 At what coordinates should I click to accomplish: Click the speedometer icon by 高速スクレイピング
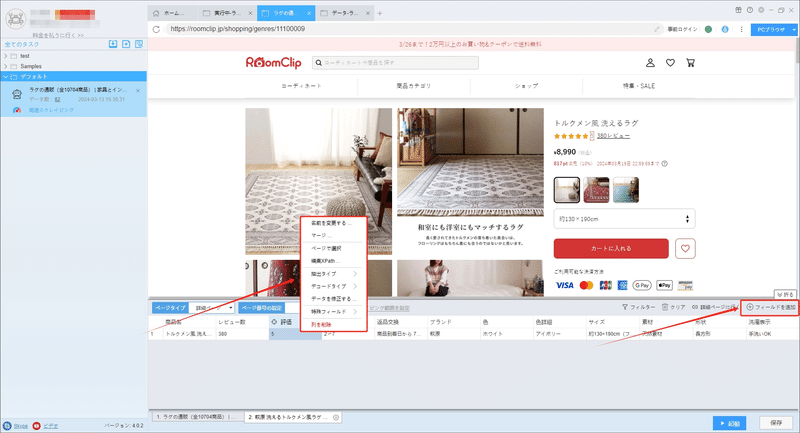[17, 110]
